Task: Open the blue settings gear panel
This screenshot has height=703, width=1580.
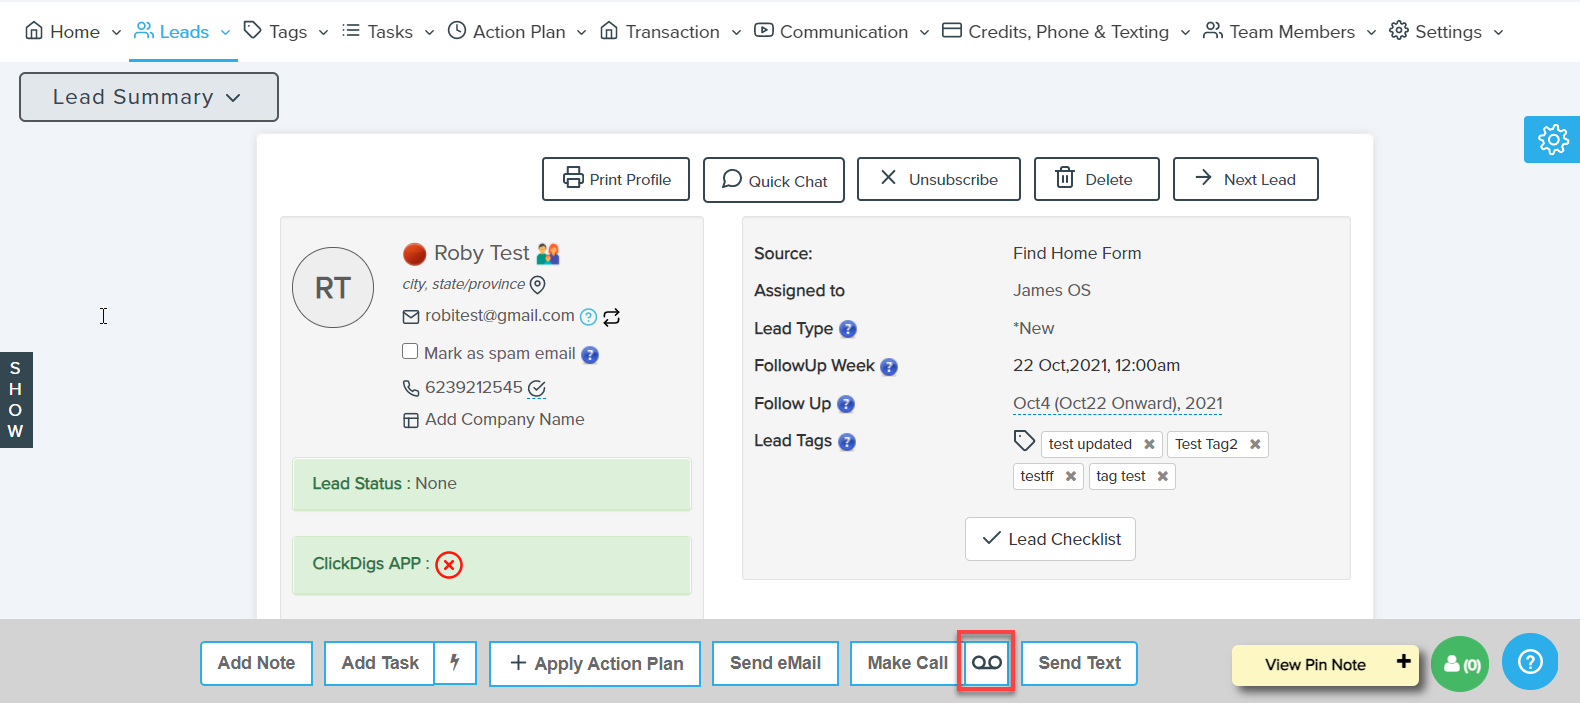Action: (1552, 139)
